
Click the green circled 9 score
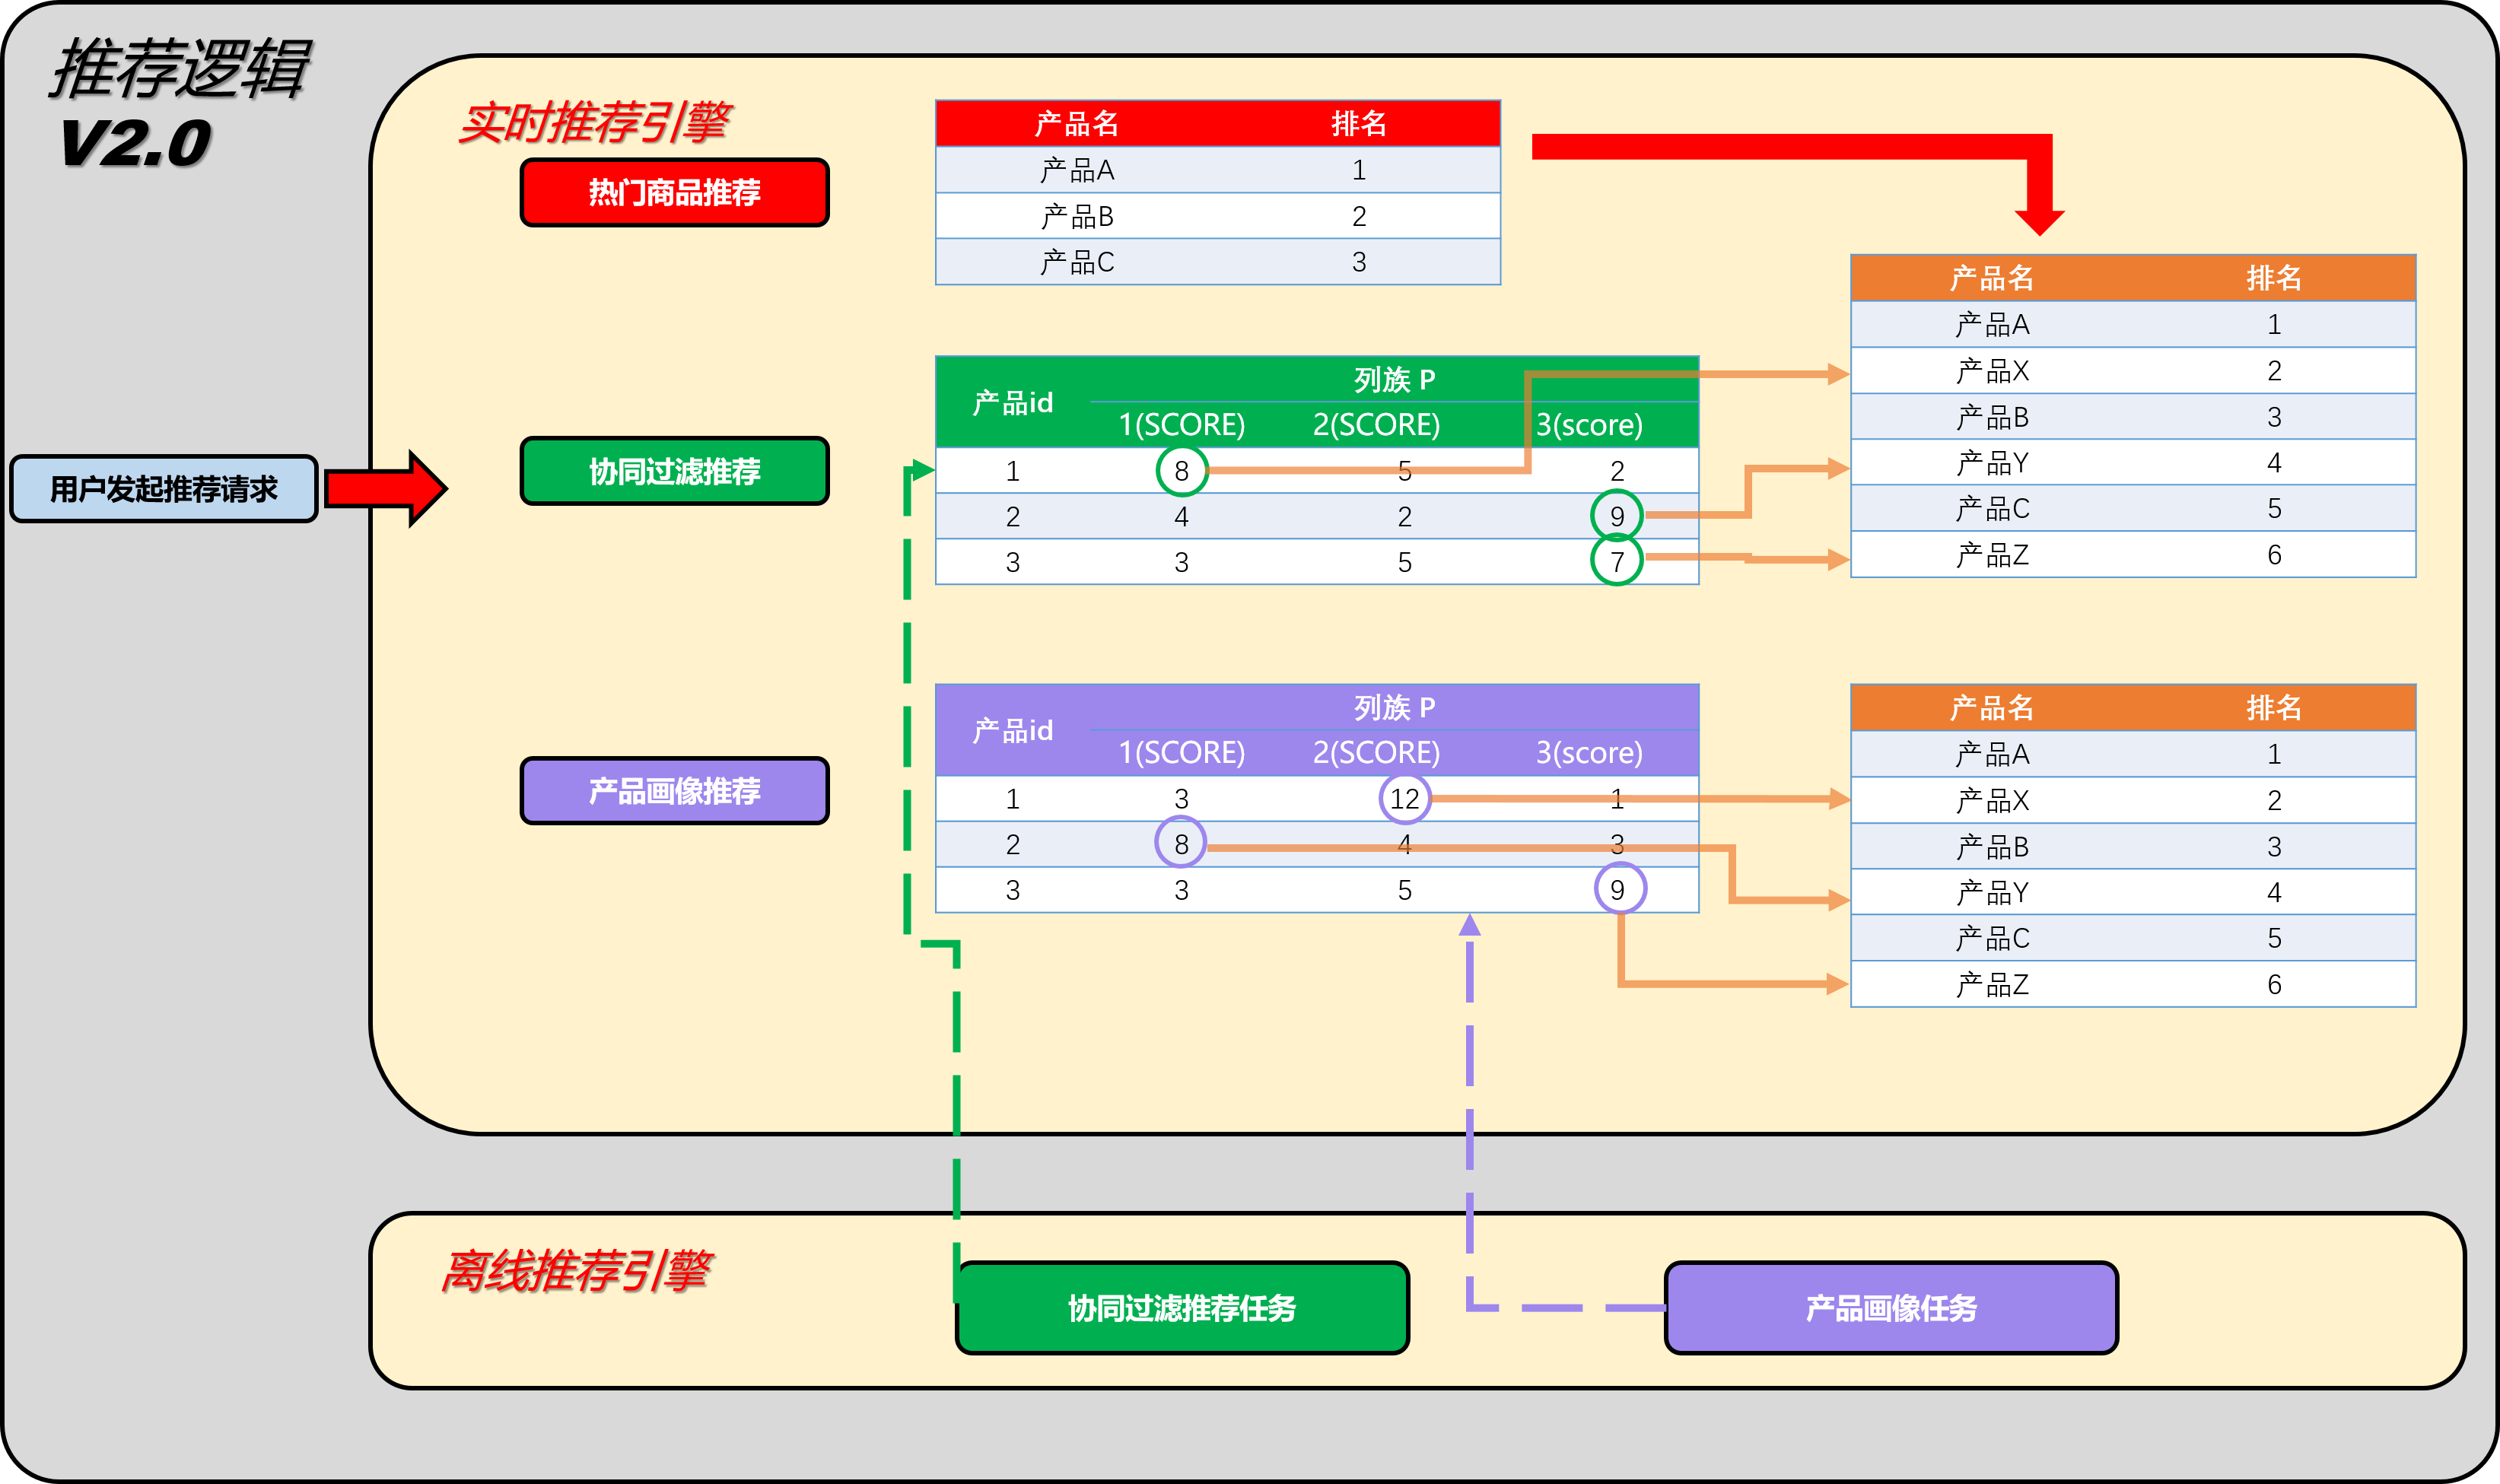(1616, 516)
